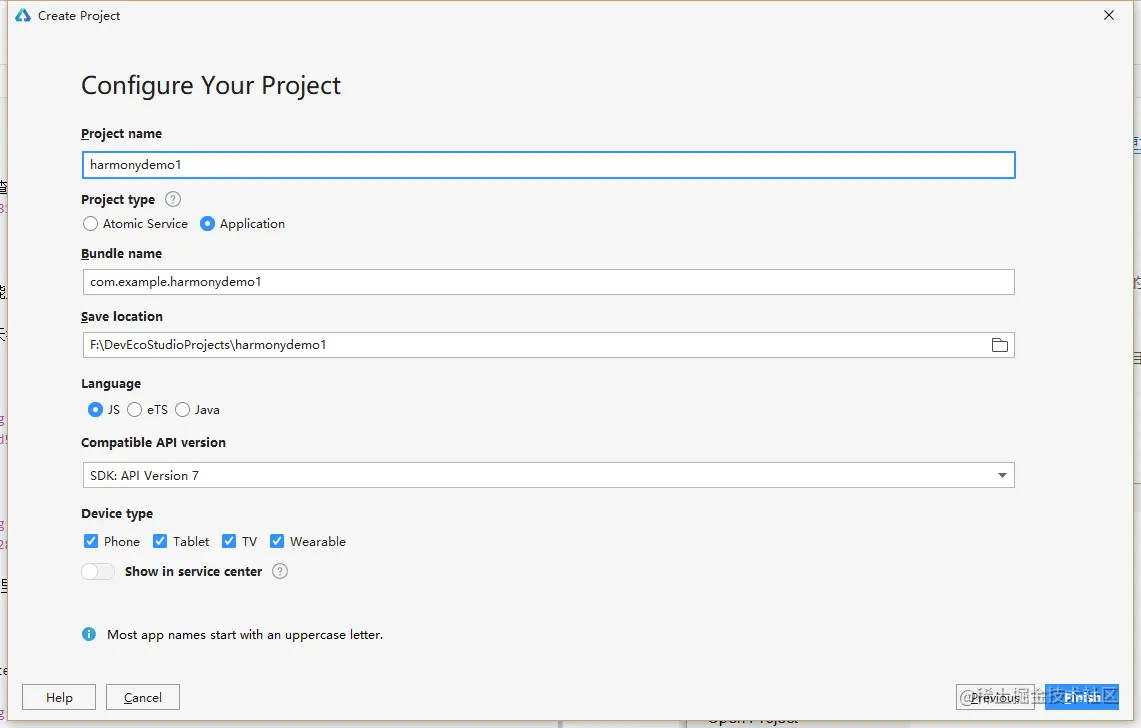Enable Show in service center switch

click(98, 571)
